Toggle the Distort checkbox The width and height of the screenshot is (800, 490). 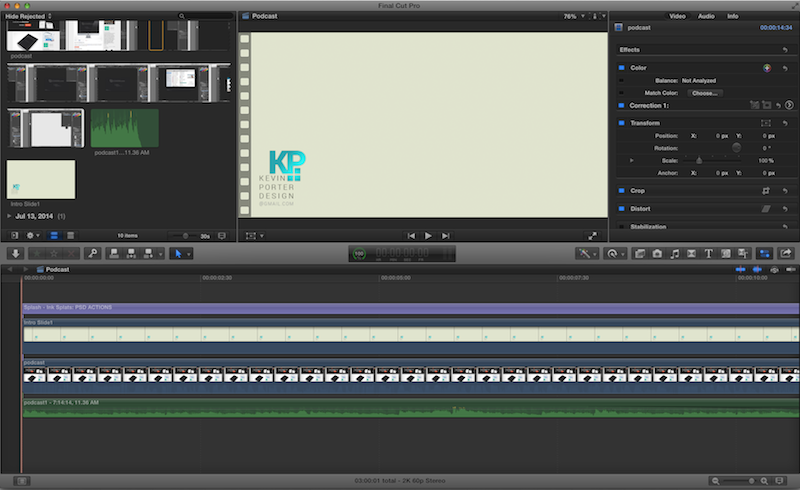click(621, 209)
